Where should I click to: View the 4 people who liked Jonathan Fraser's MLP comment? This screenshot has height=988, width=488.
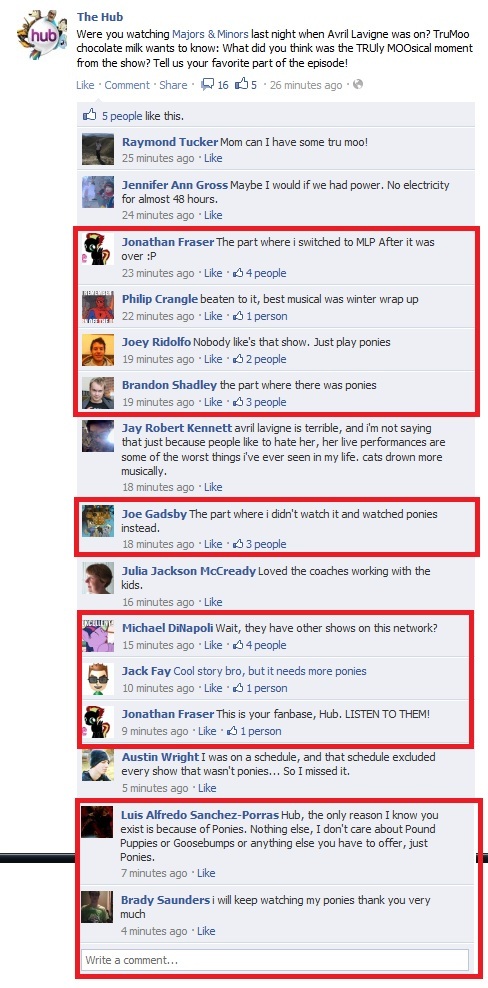click(260, 273)
